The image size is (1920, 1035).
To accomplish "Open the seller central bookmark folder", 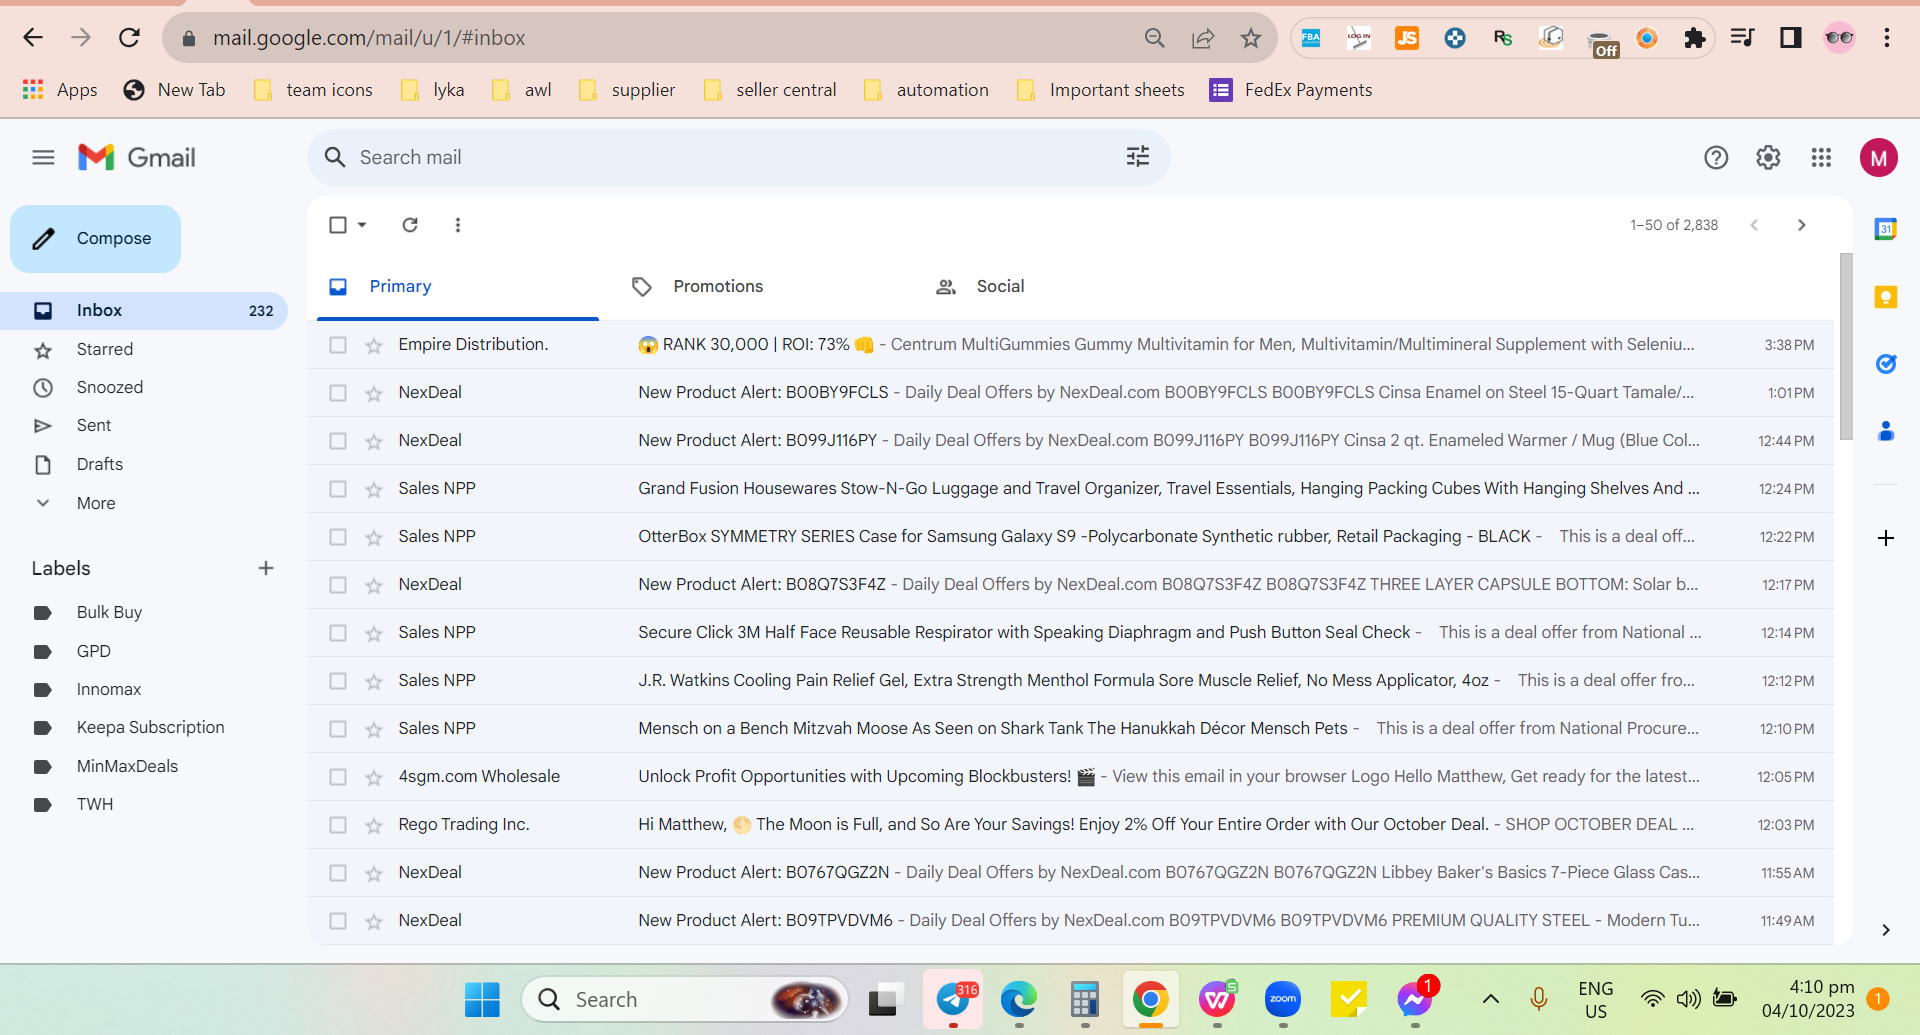I will pos(770,90).
